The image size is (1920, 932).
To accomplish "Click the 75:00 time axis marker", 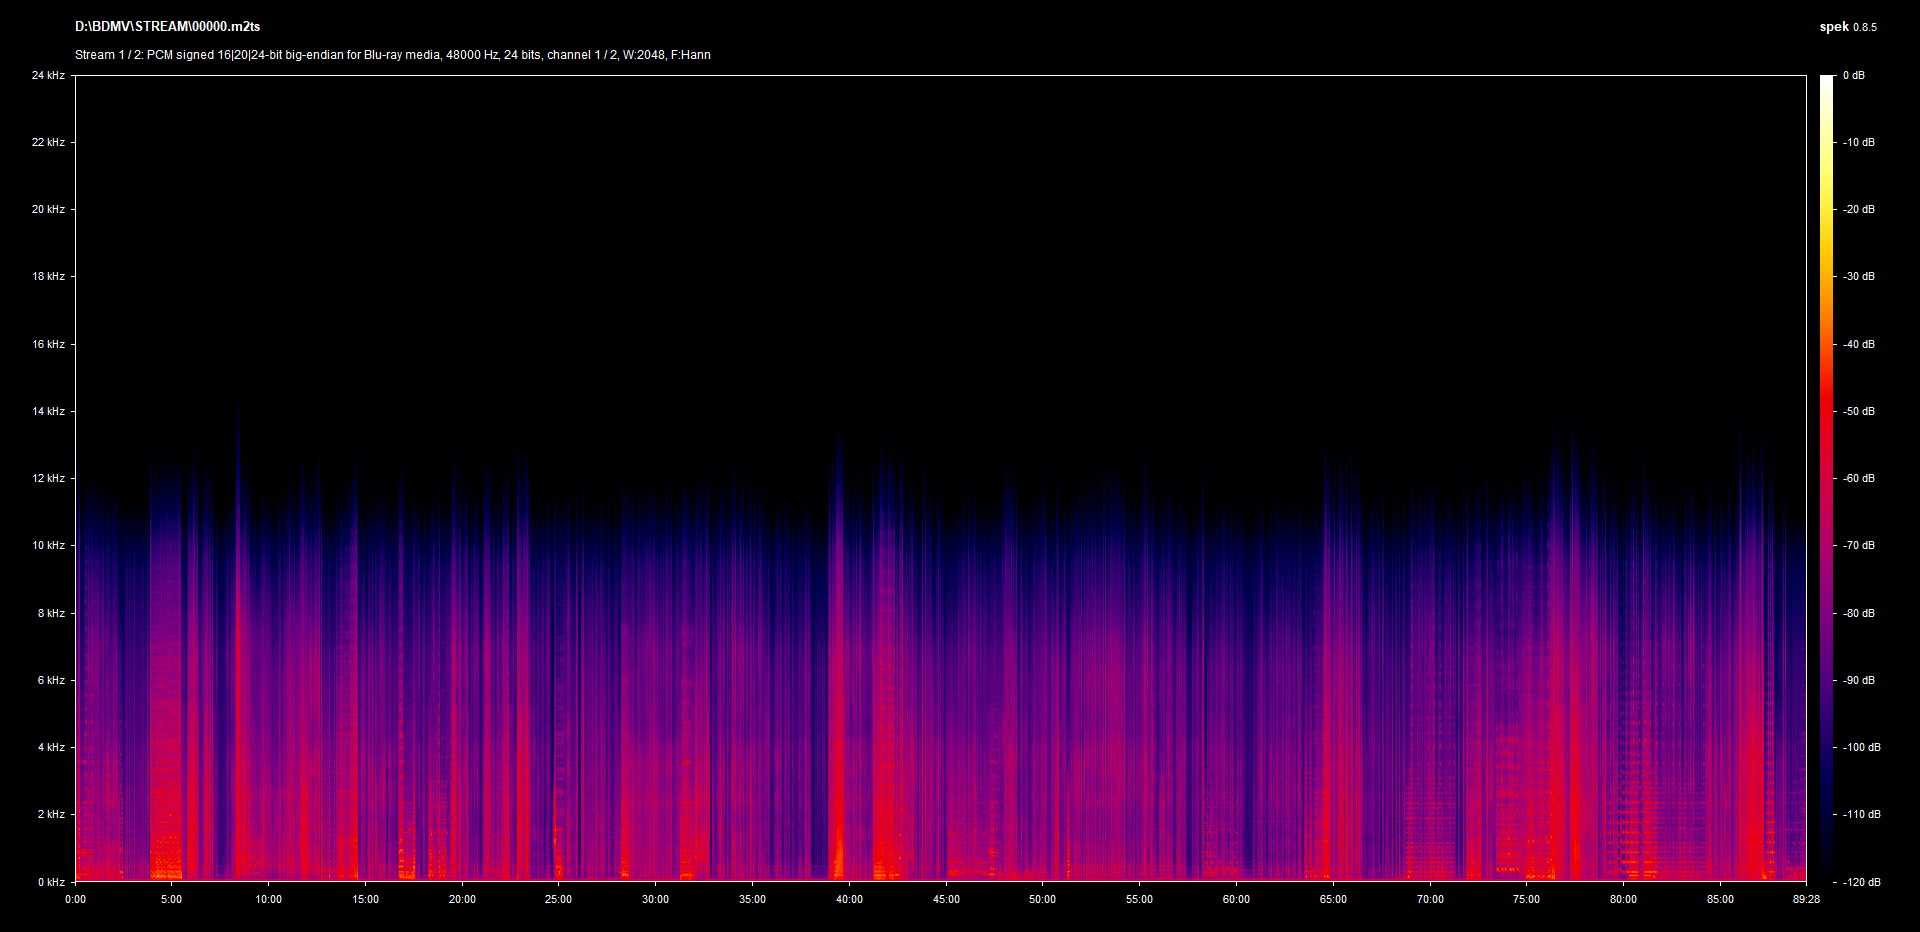I will click(x=1526, y=899).
